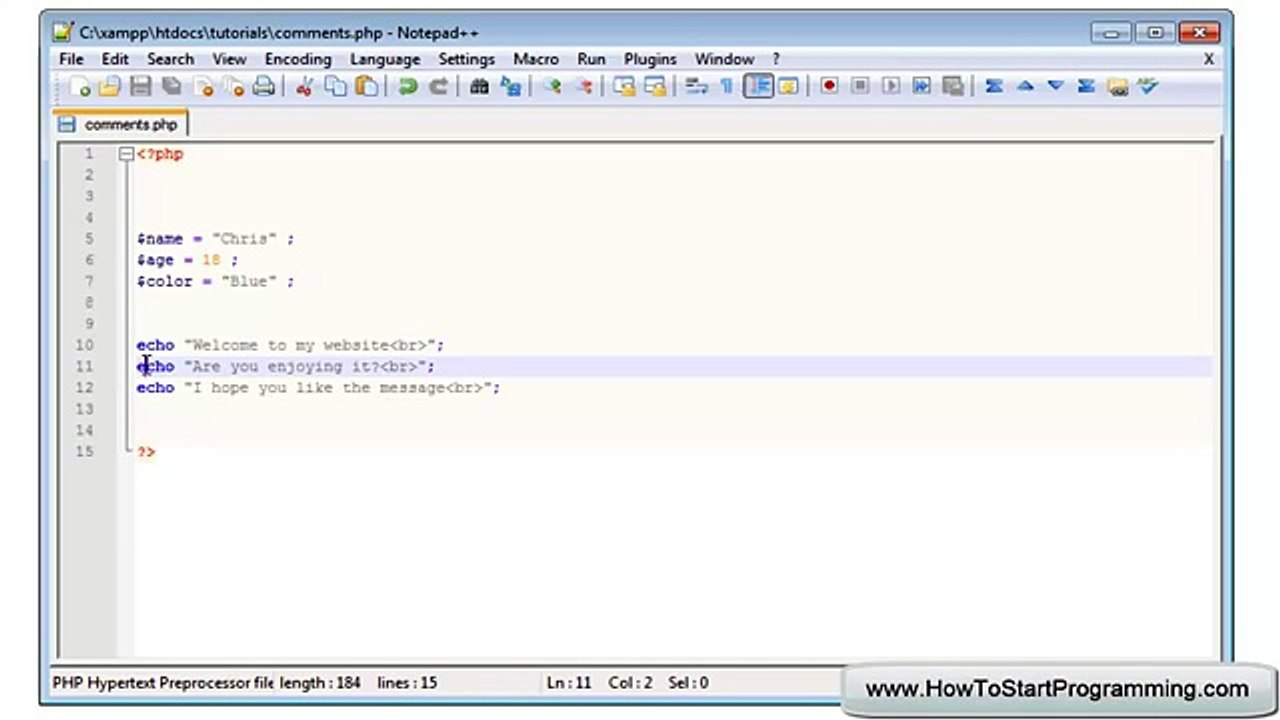Image resolution: width=1280 pixels, height=720 pixels.
Task: Click the blue down triangle toolbar icon
Action: tap(1056, 87)
